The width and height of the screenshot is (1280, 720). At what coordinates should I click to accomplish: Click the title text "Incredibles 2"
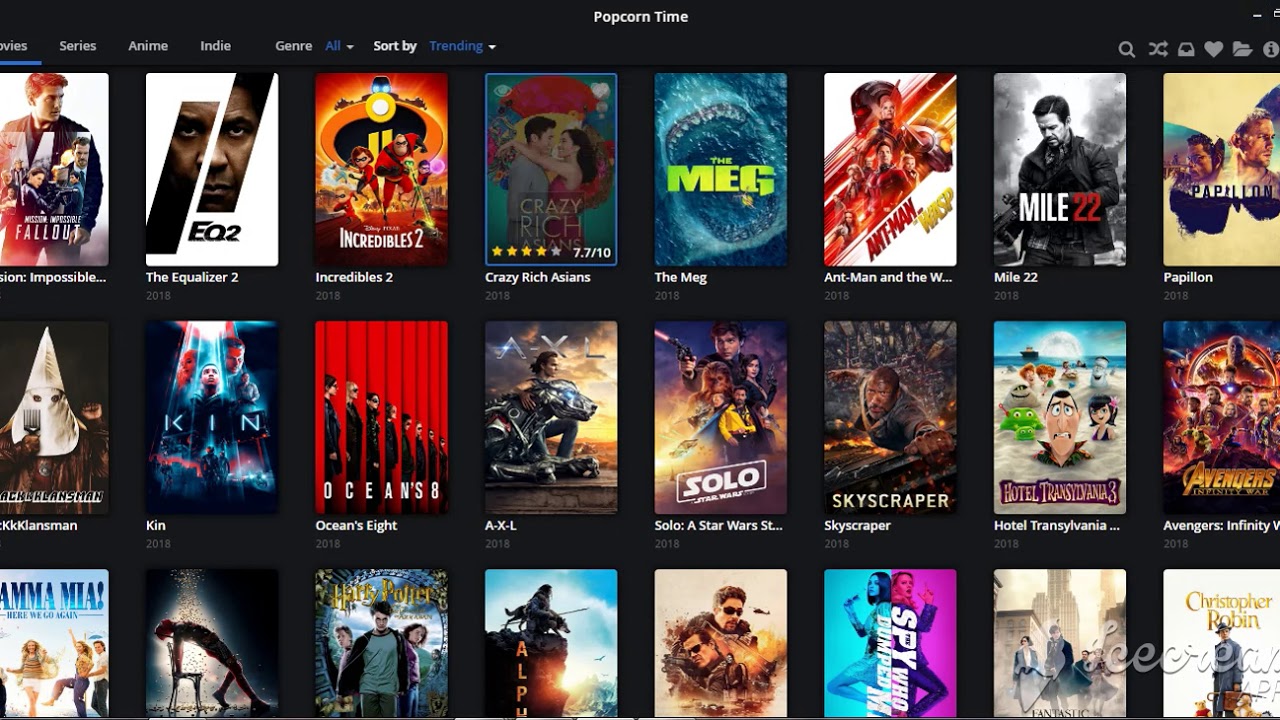(354, 277)
